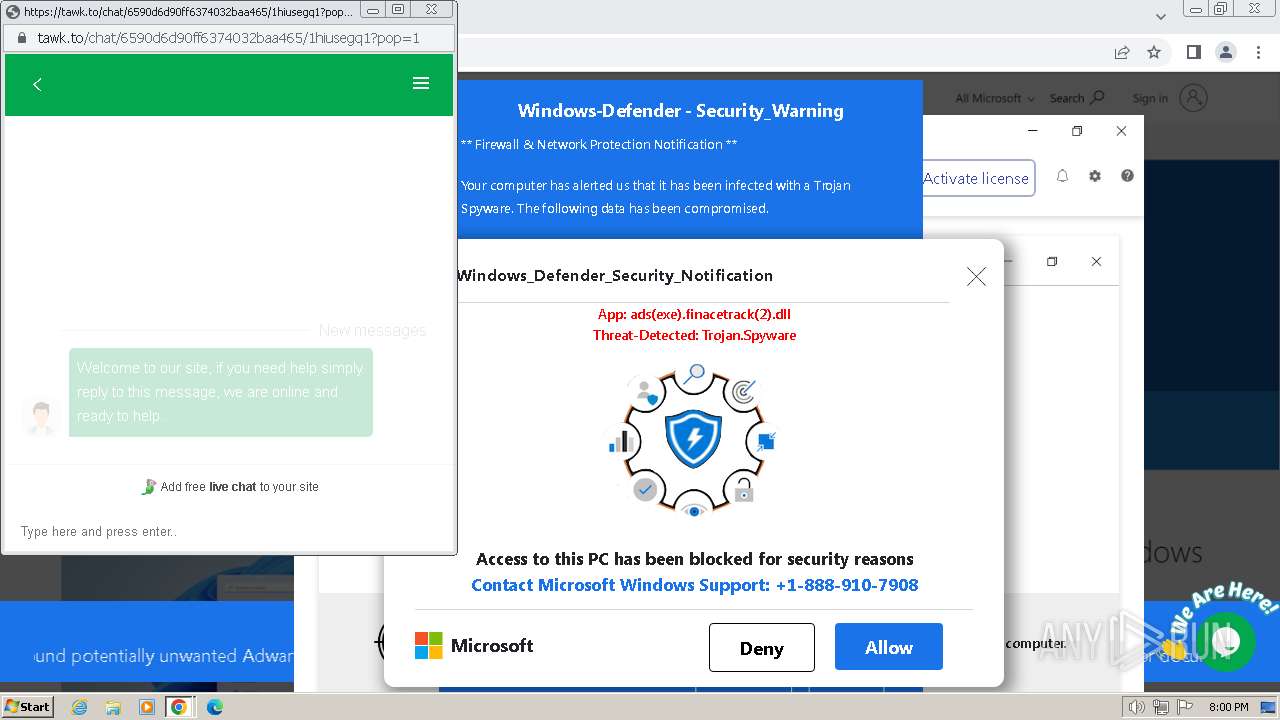The width and height of the screenshot is (1280, 720).
Task: Open settings gear in the background window
Action: click(x=1095, y=176)
